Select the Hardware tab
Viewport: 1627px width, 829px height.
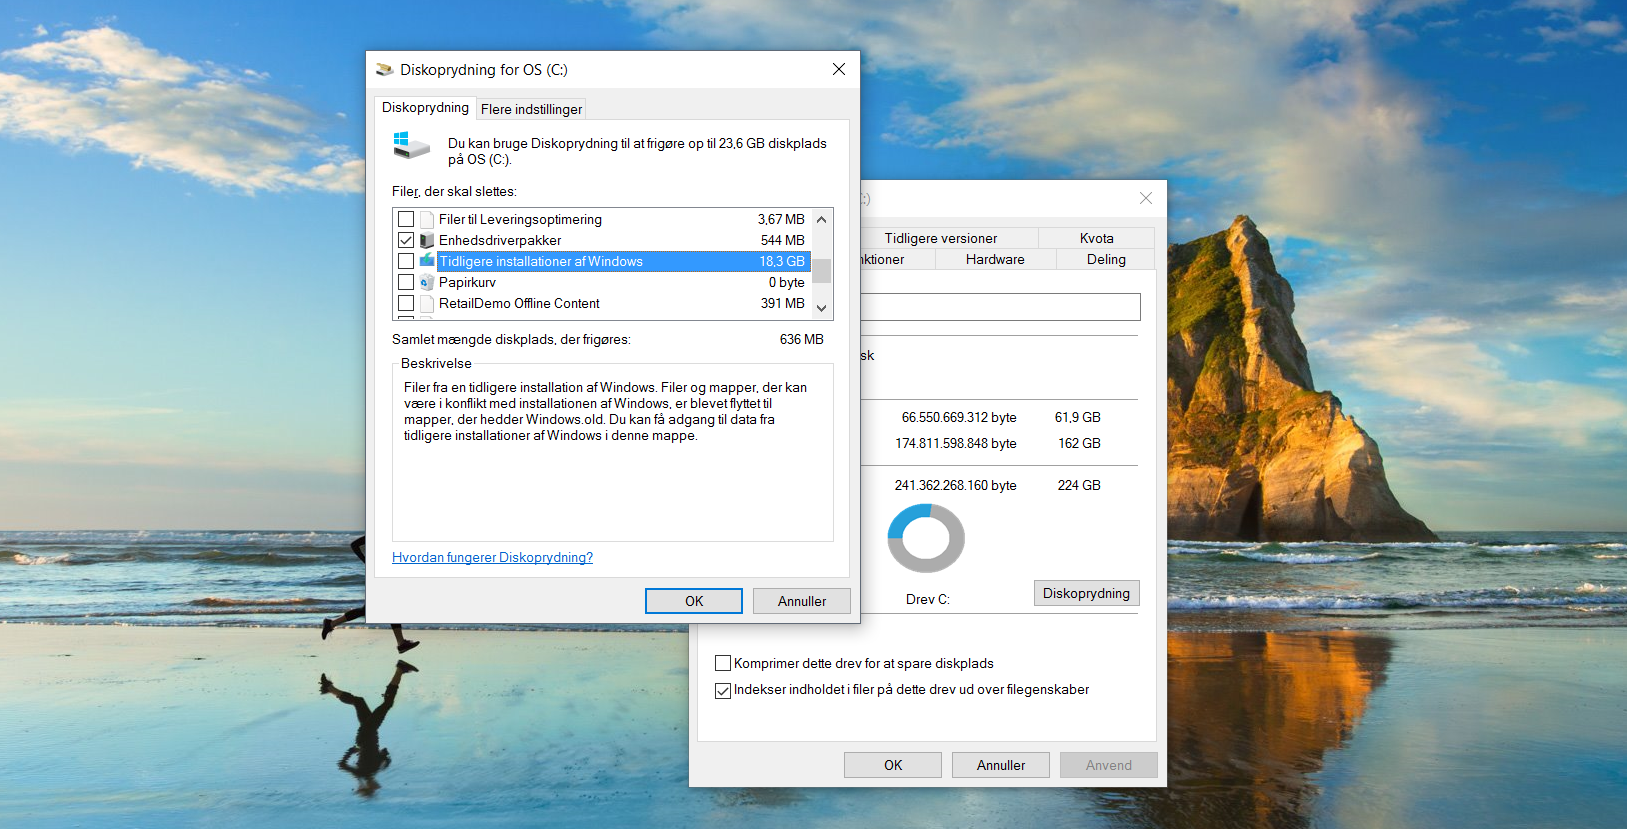point(994,260)
